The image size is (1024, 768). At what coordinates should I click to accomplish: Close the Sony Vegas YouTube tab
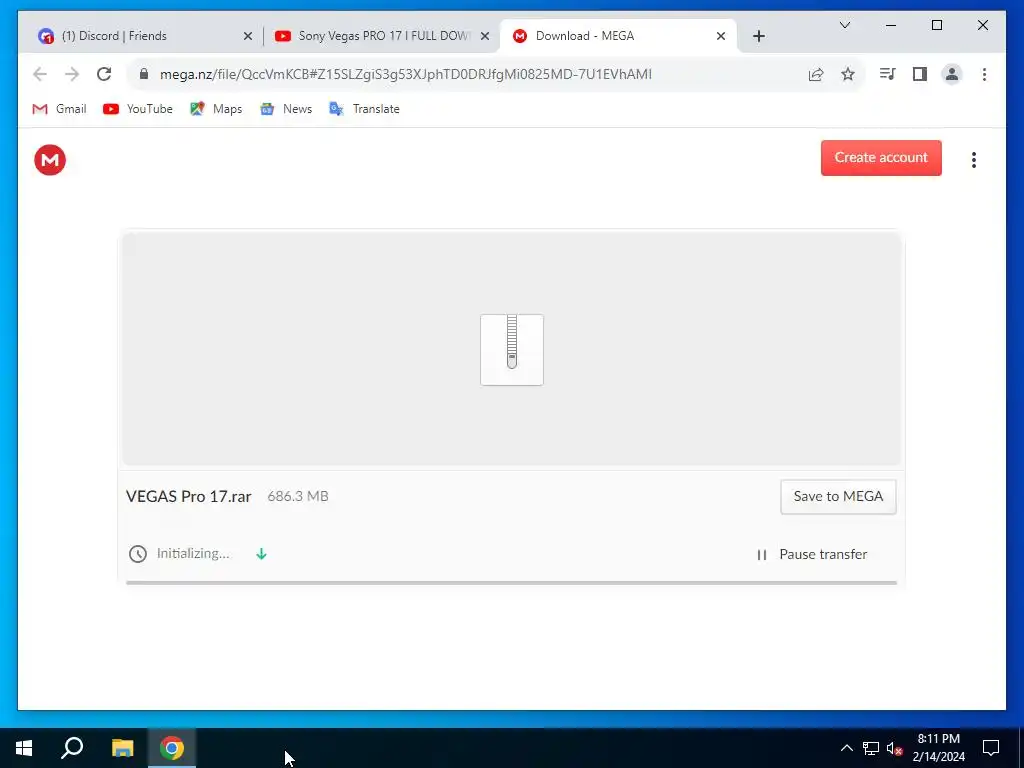click(x=485, y=37)
